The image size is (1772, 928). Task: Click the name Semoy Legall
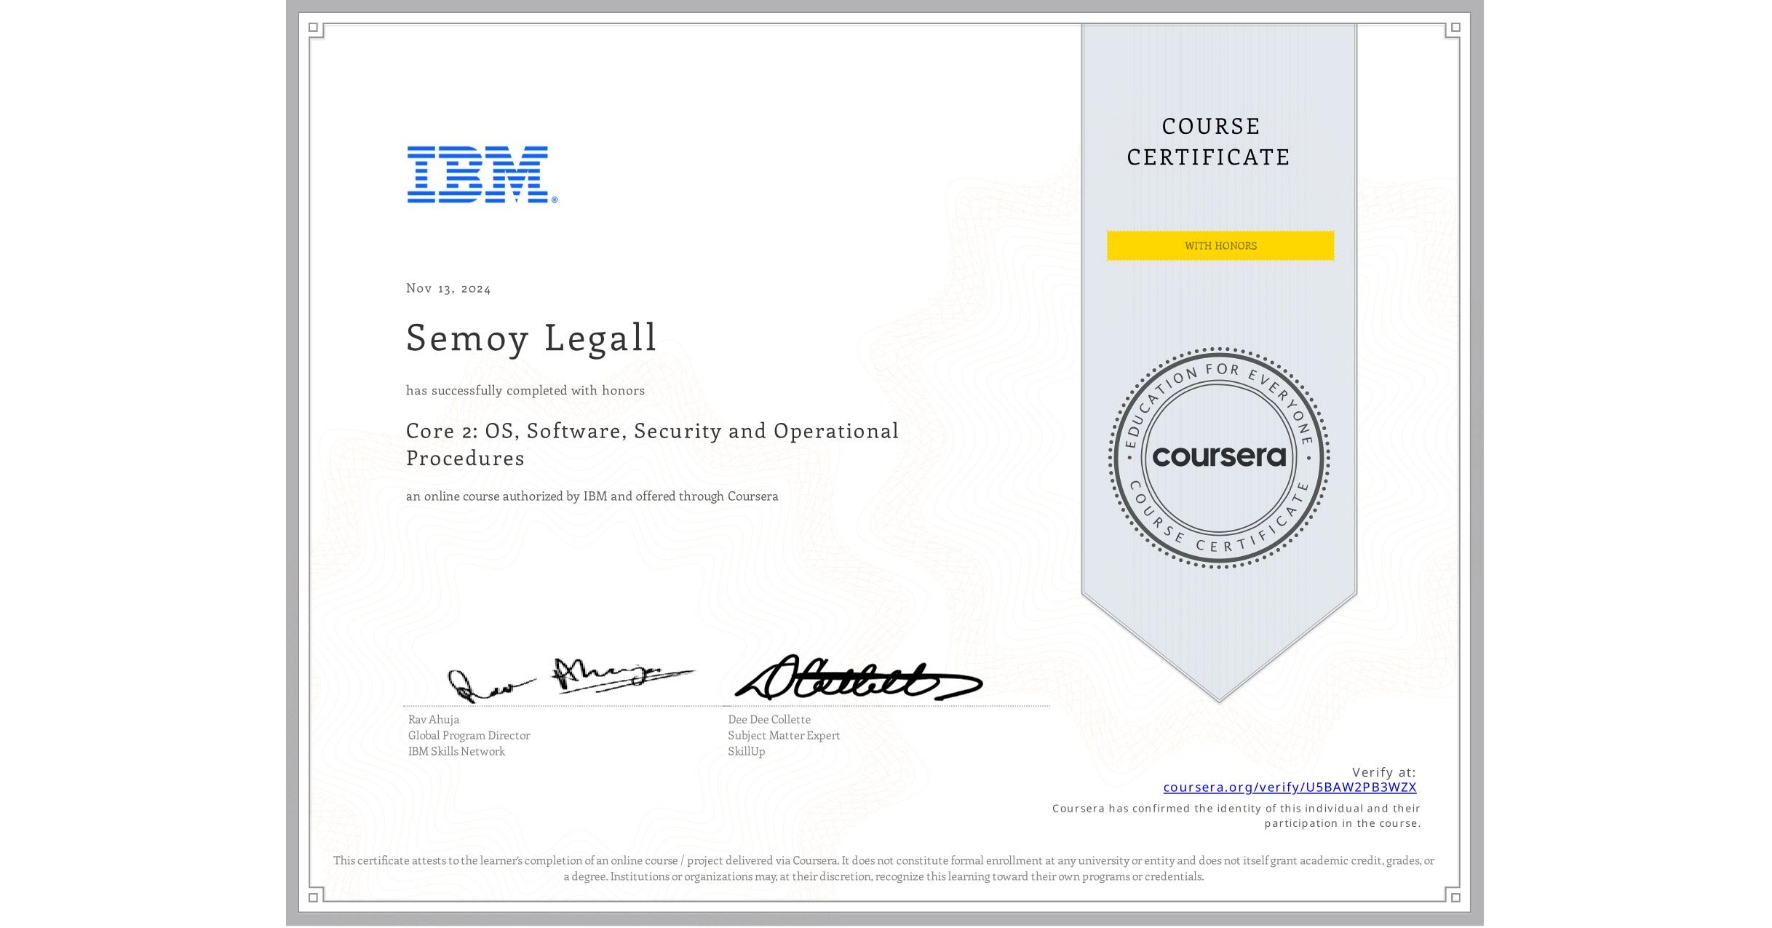click(531, 338)
